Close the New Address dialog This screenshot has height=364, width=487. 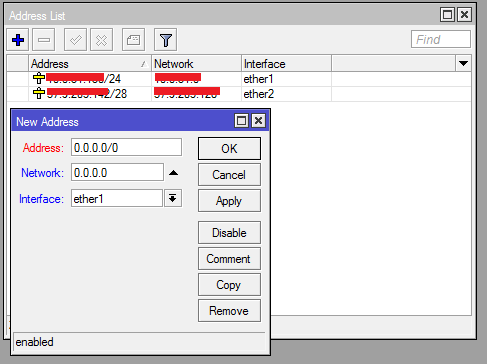(258, 120)
